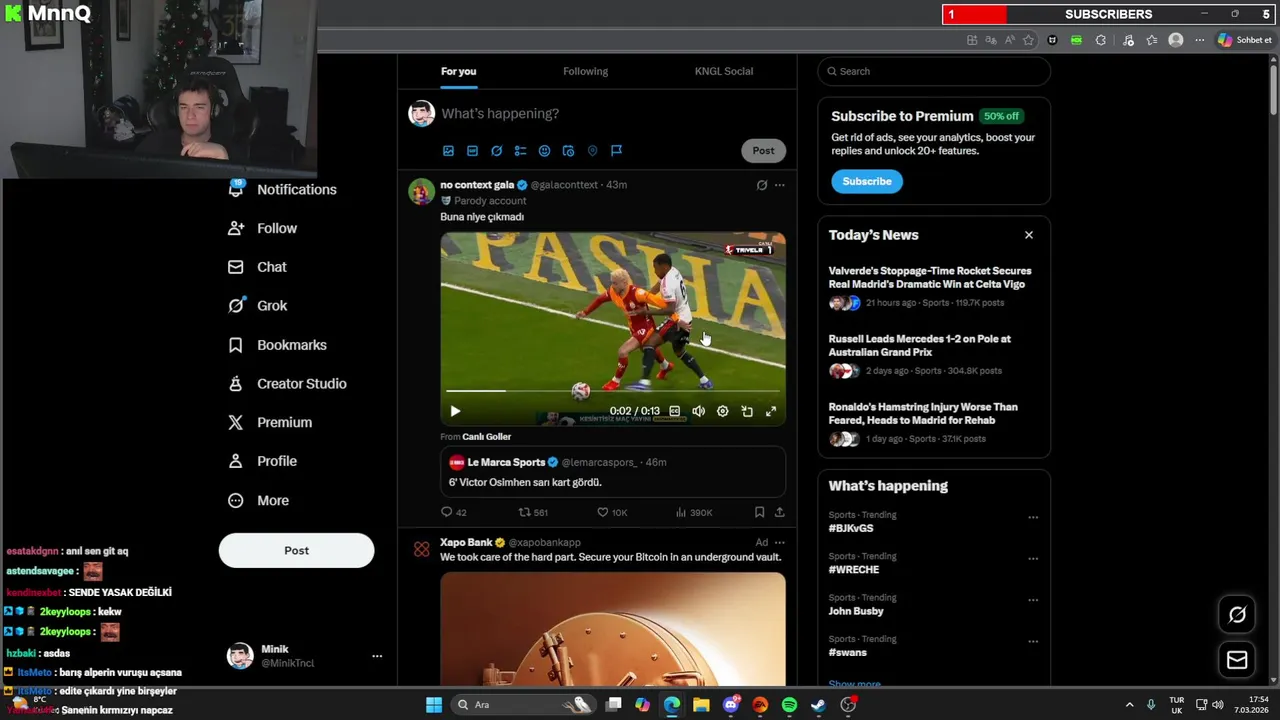Open options for #WRECHE trend
This screenshot has width=1280, height=720.
(1033, 558)
